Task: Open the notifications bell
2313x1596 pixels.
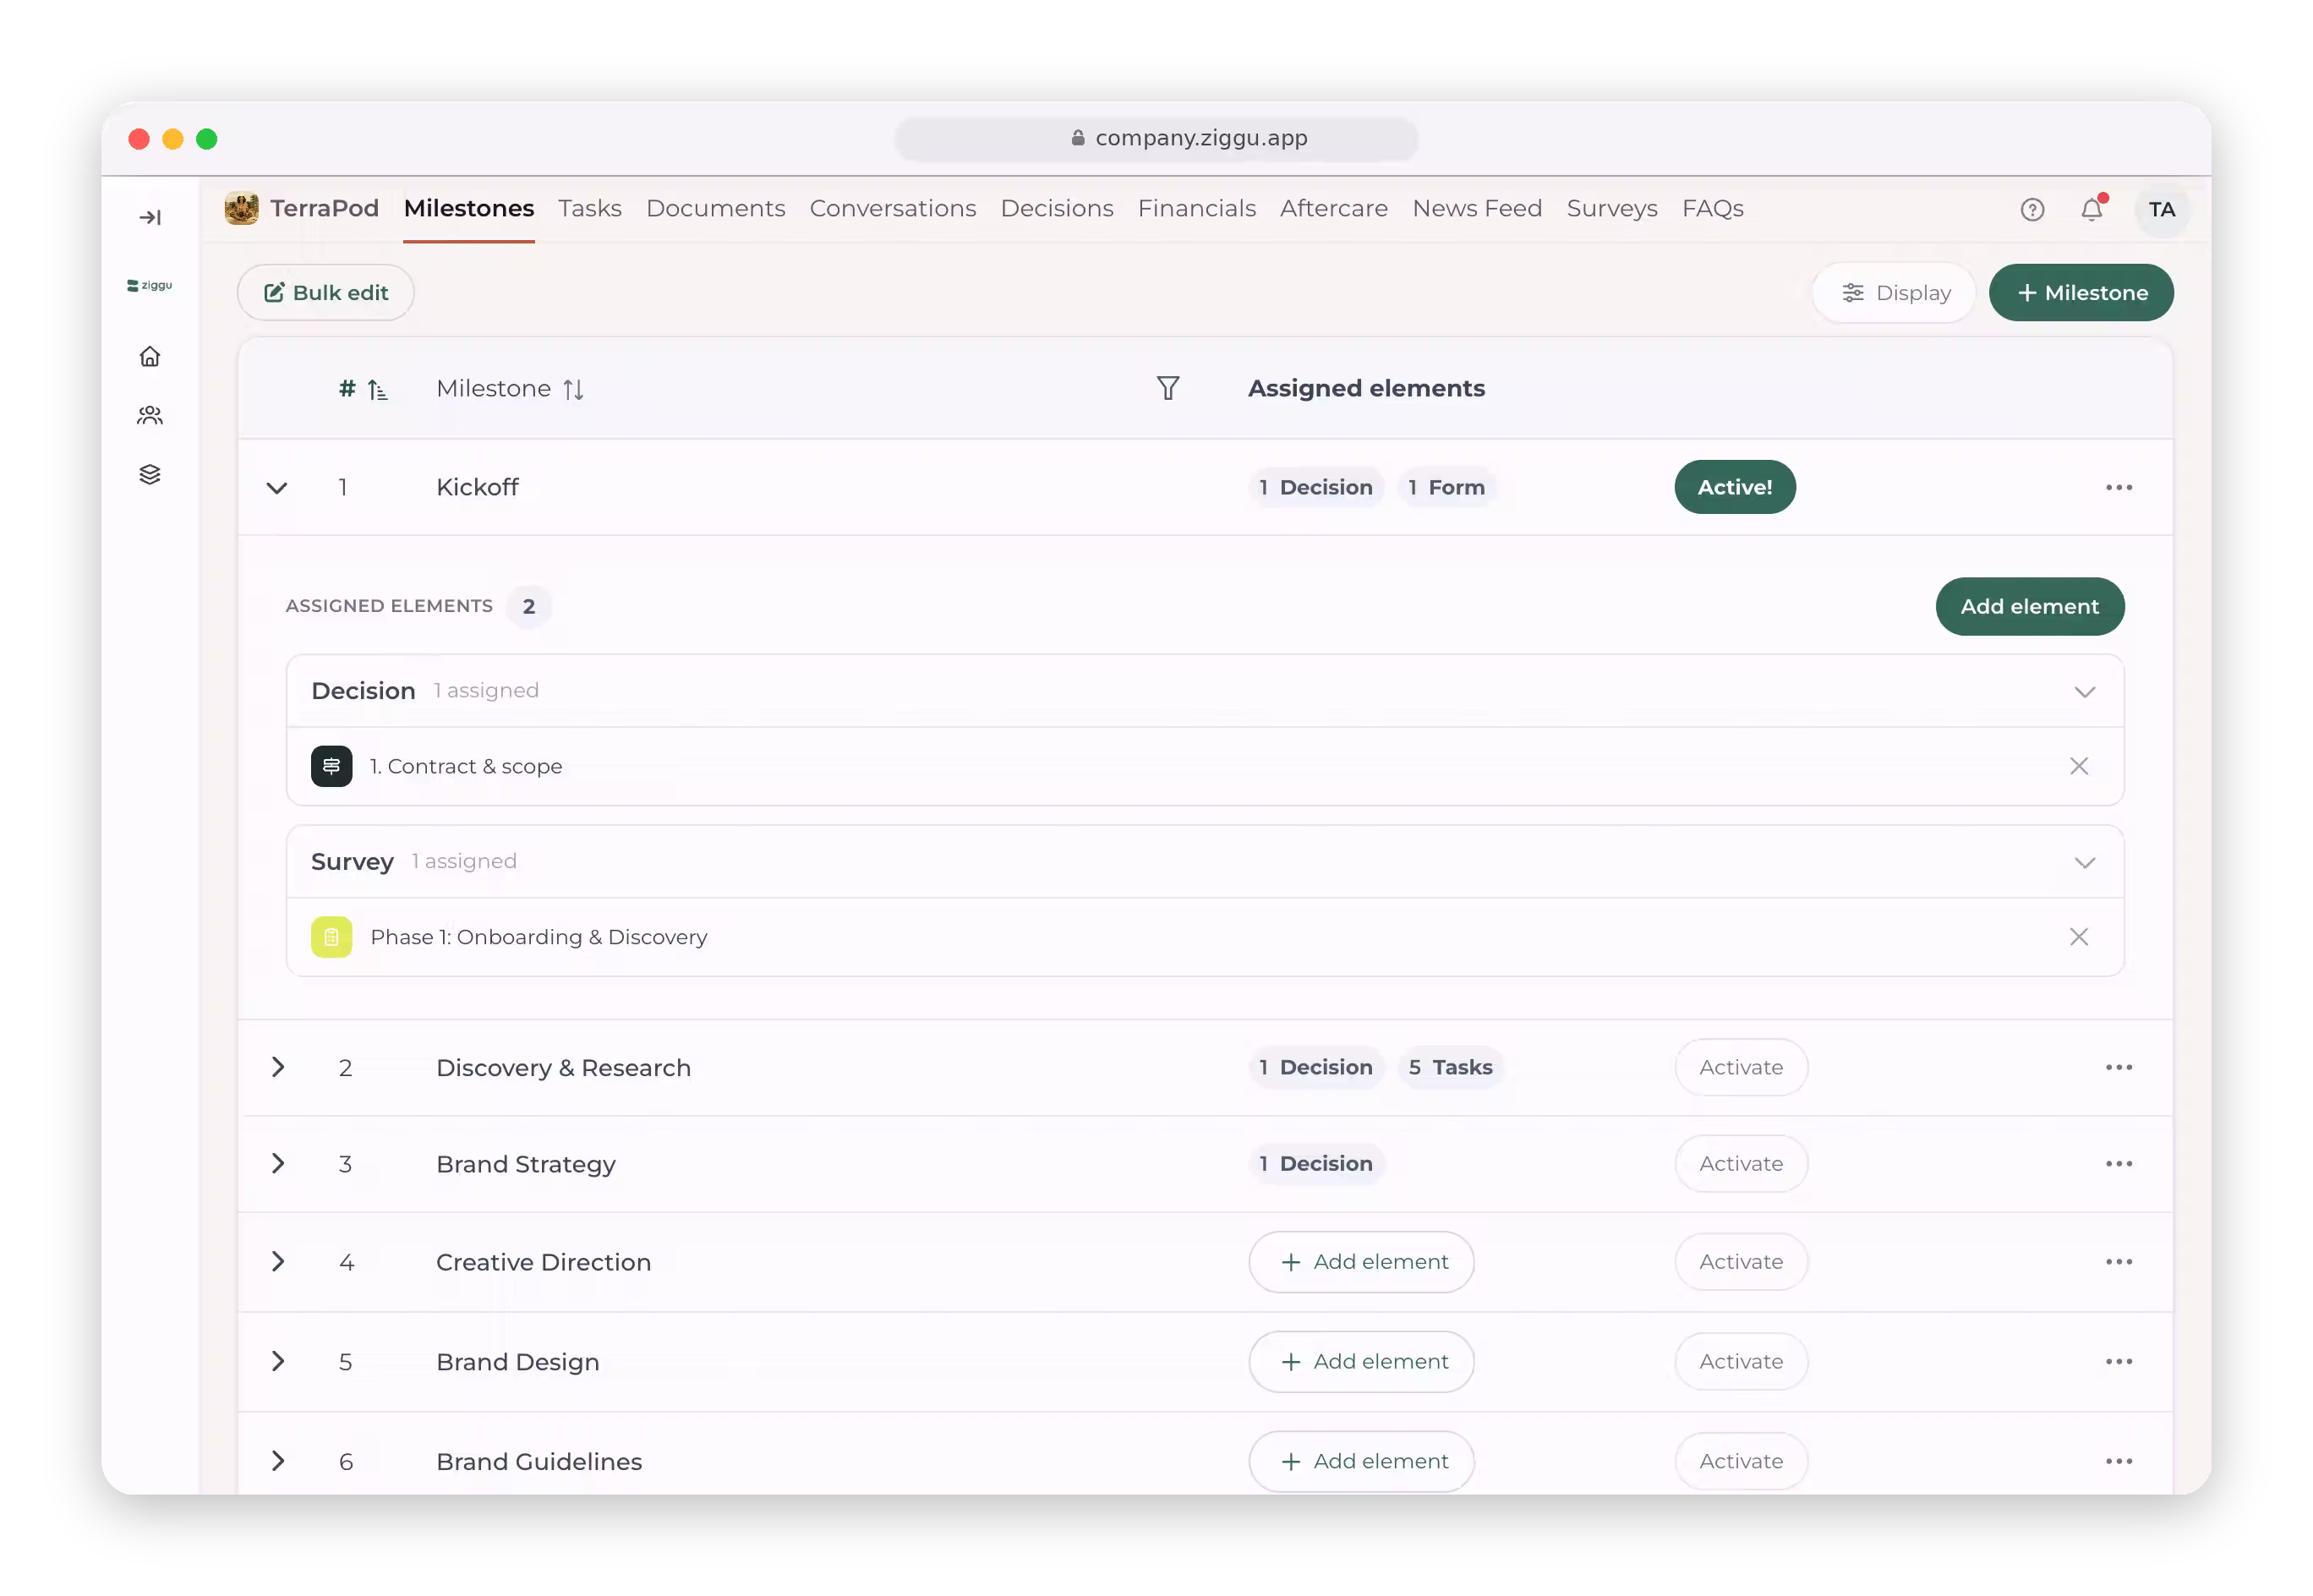Action: click(2091, 209)
